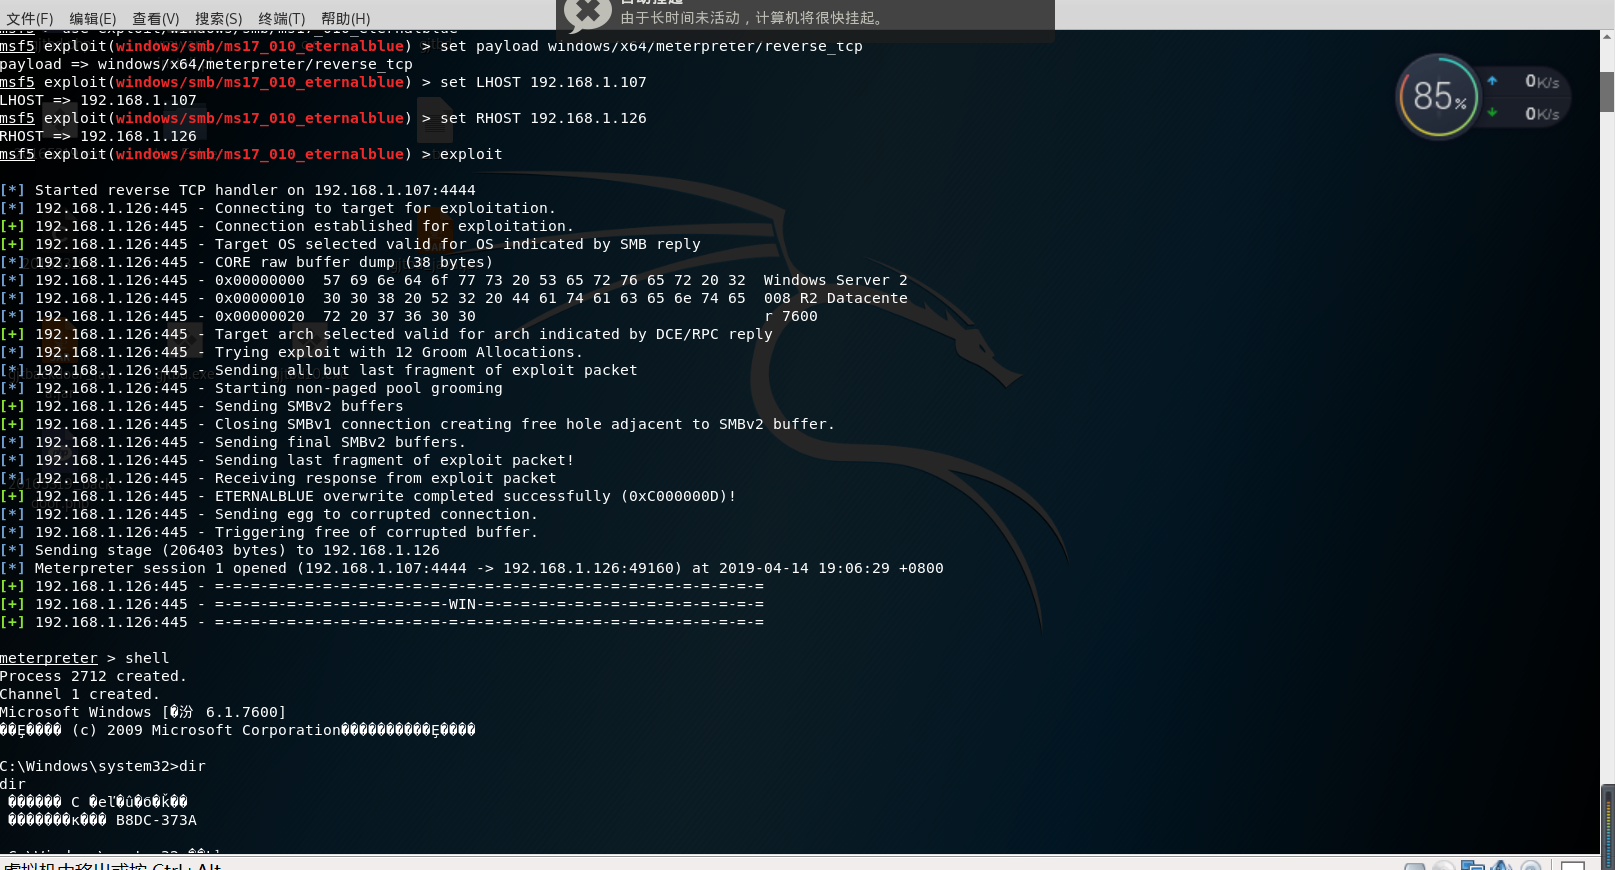The width and height of the screenshot is (1615, 870).
Task: Open the 查看(V) menu
Action: pos(156,19)
